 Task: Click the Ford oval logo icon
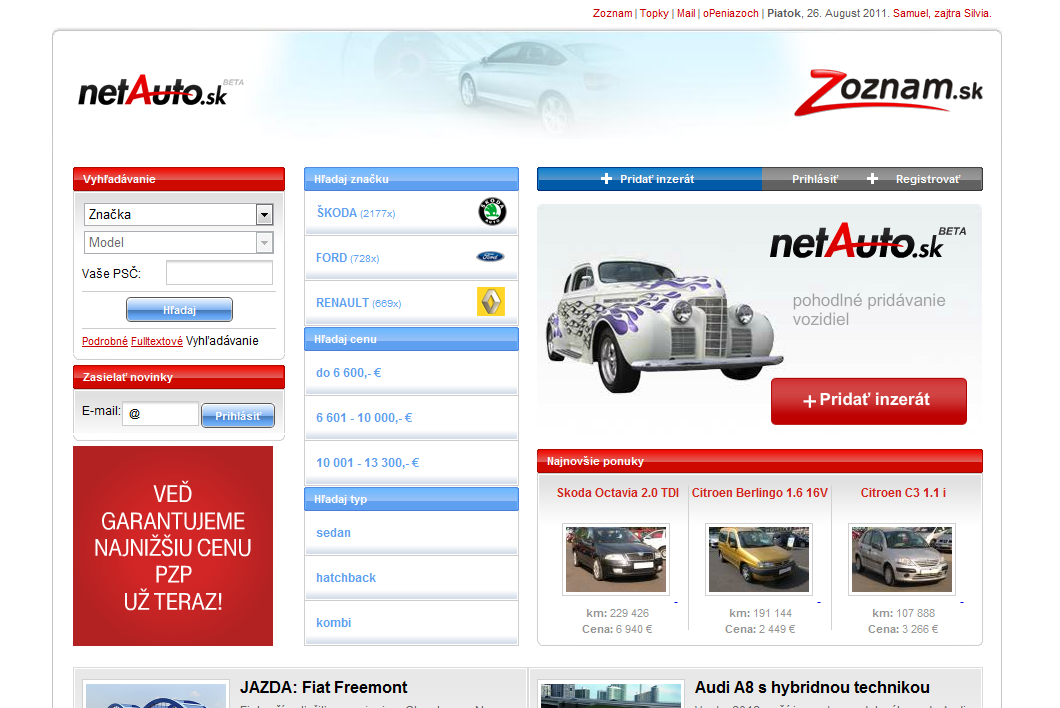click(x=490, y=257)
